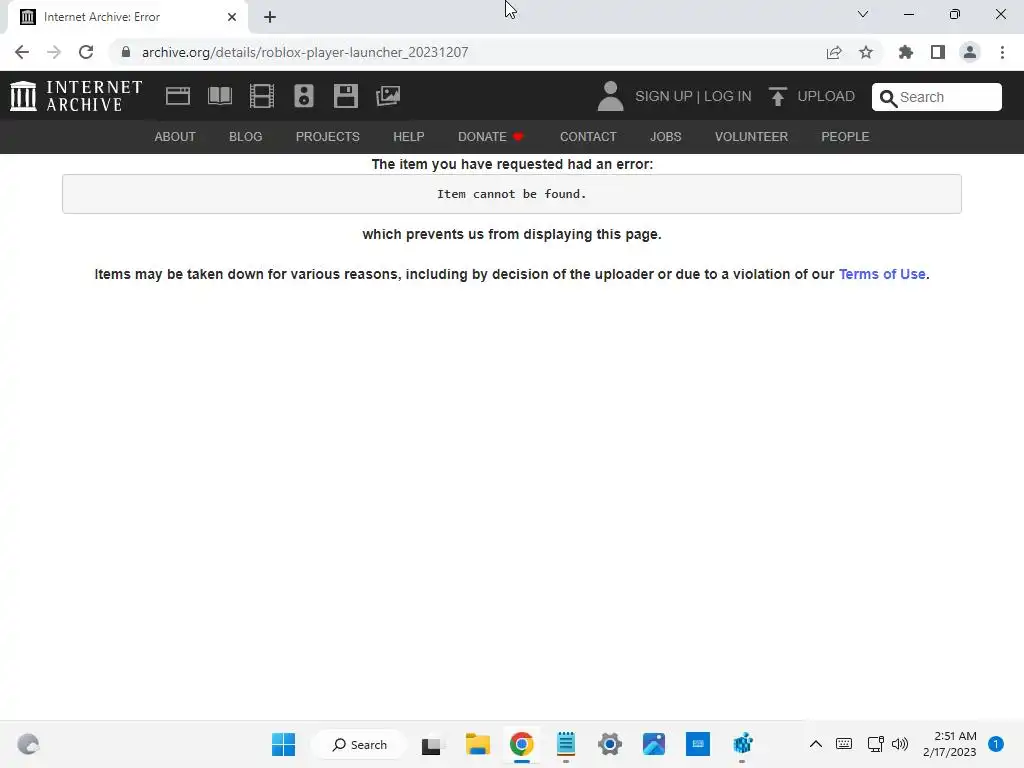The width and height of the screenshot is (1024, 768).
Task: Open the Images icon
Action: coord(388,96)
